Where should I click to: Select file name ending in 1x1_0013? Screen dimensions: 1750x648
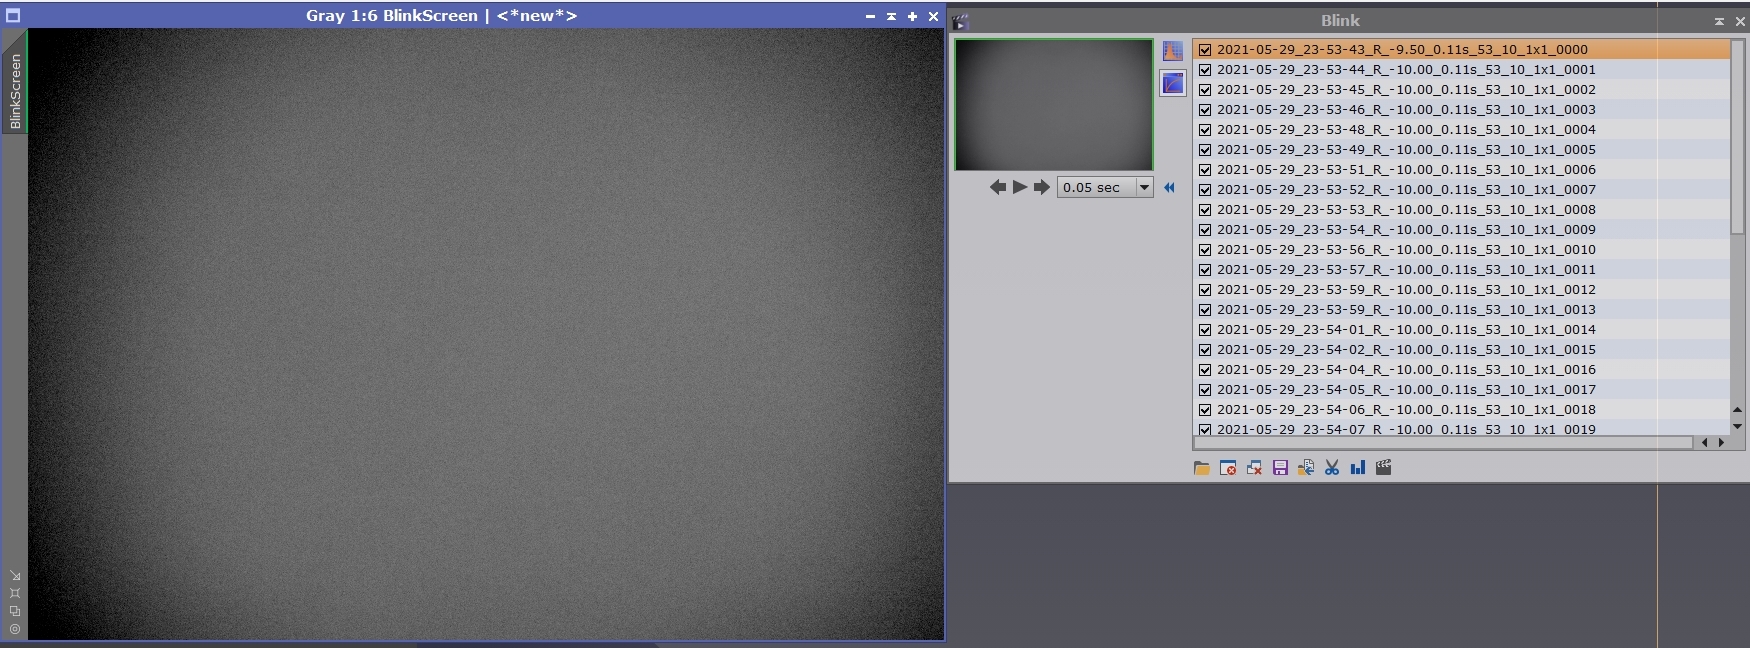click(x=1406, y=310)
